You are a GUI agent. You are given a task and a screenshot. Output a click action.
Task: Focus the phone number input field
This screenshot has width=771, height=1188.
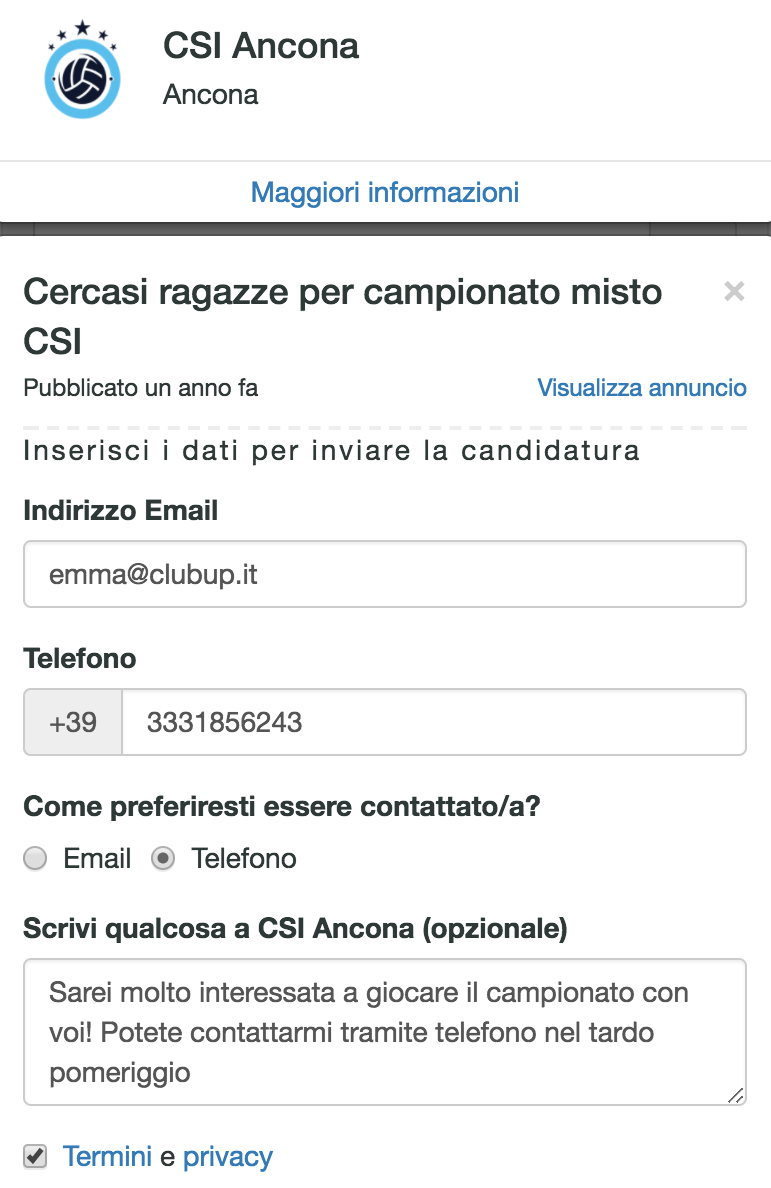(x=433, y=722)
